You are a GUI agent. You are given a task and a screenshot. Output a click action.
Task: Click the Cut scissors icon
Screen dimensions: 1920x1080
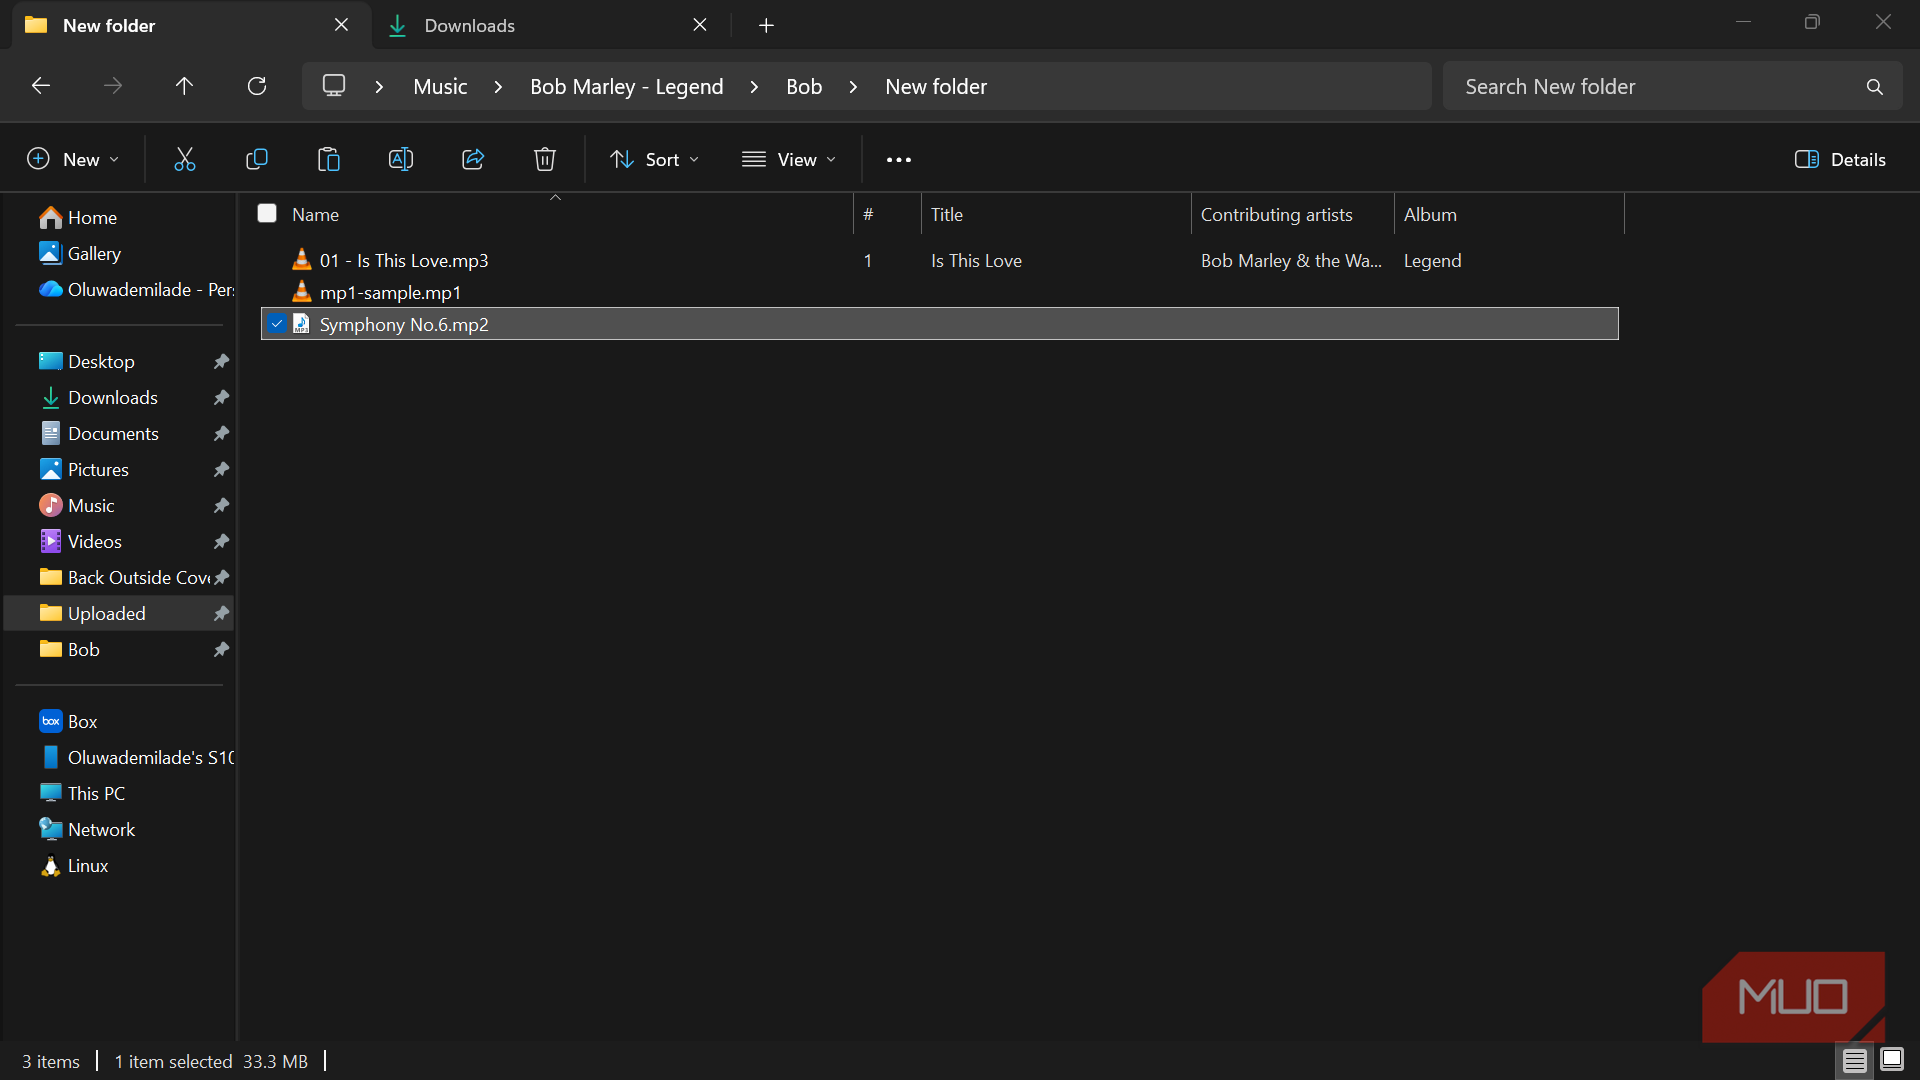[185, 159]
